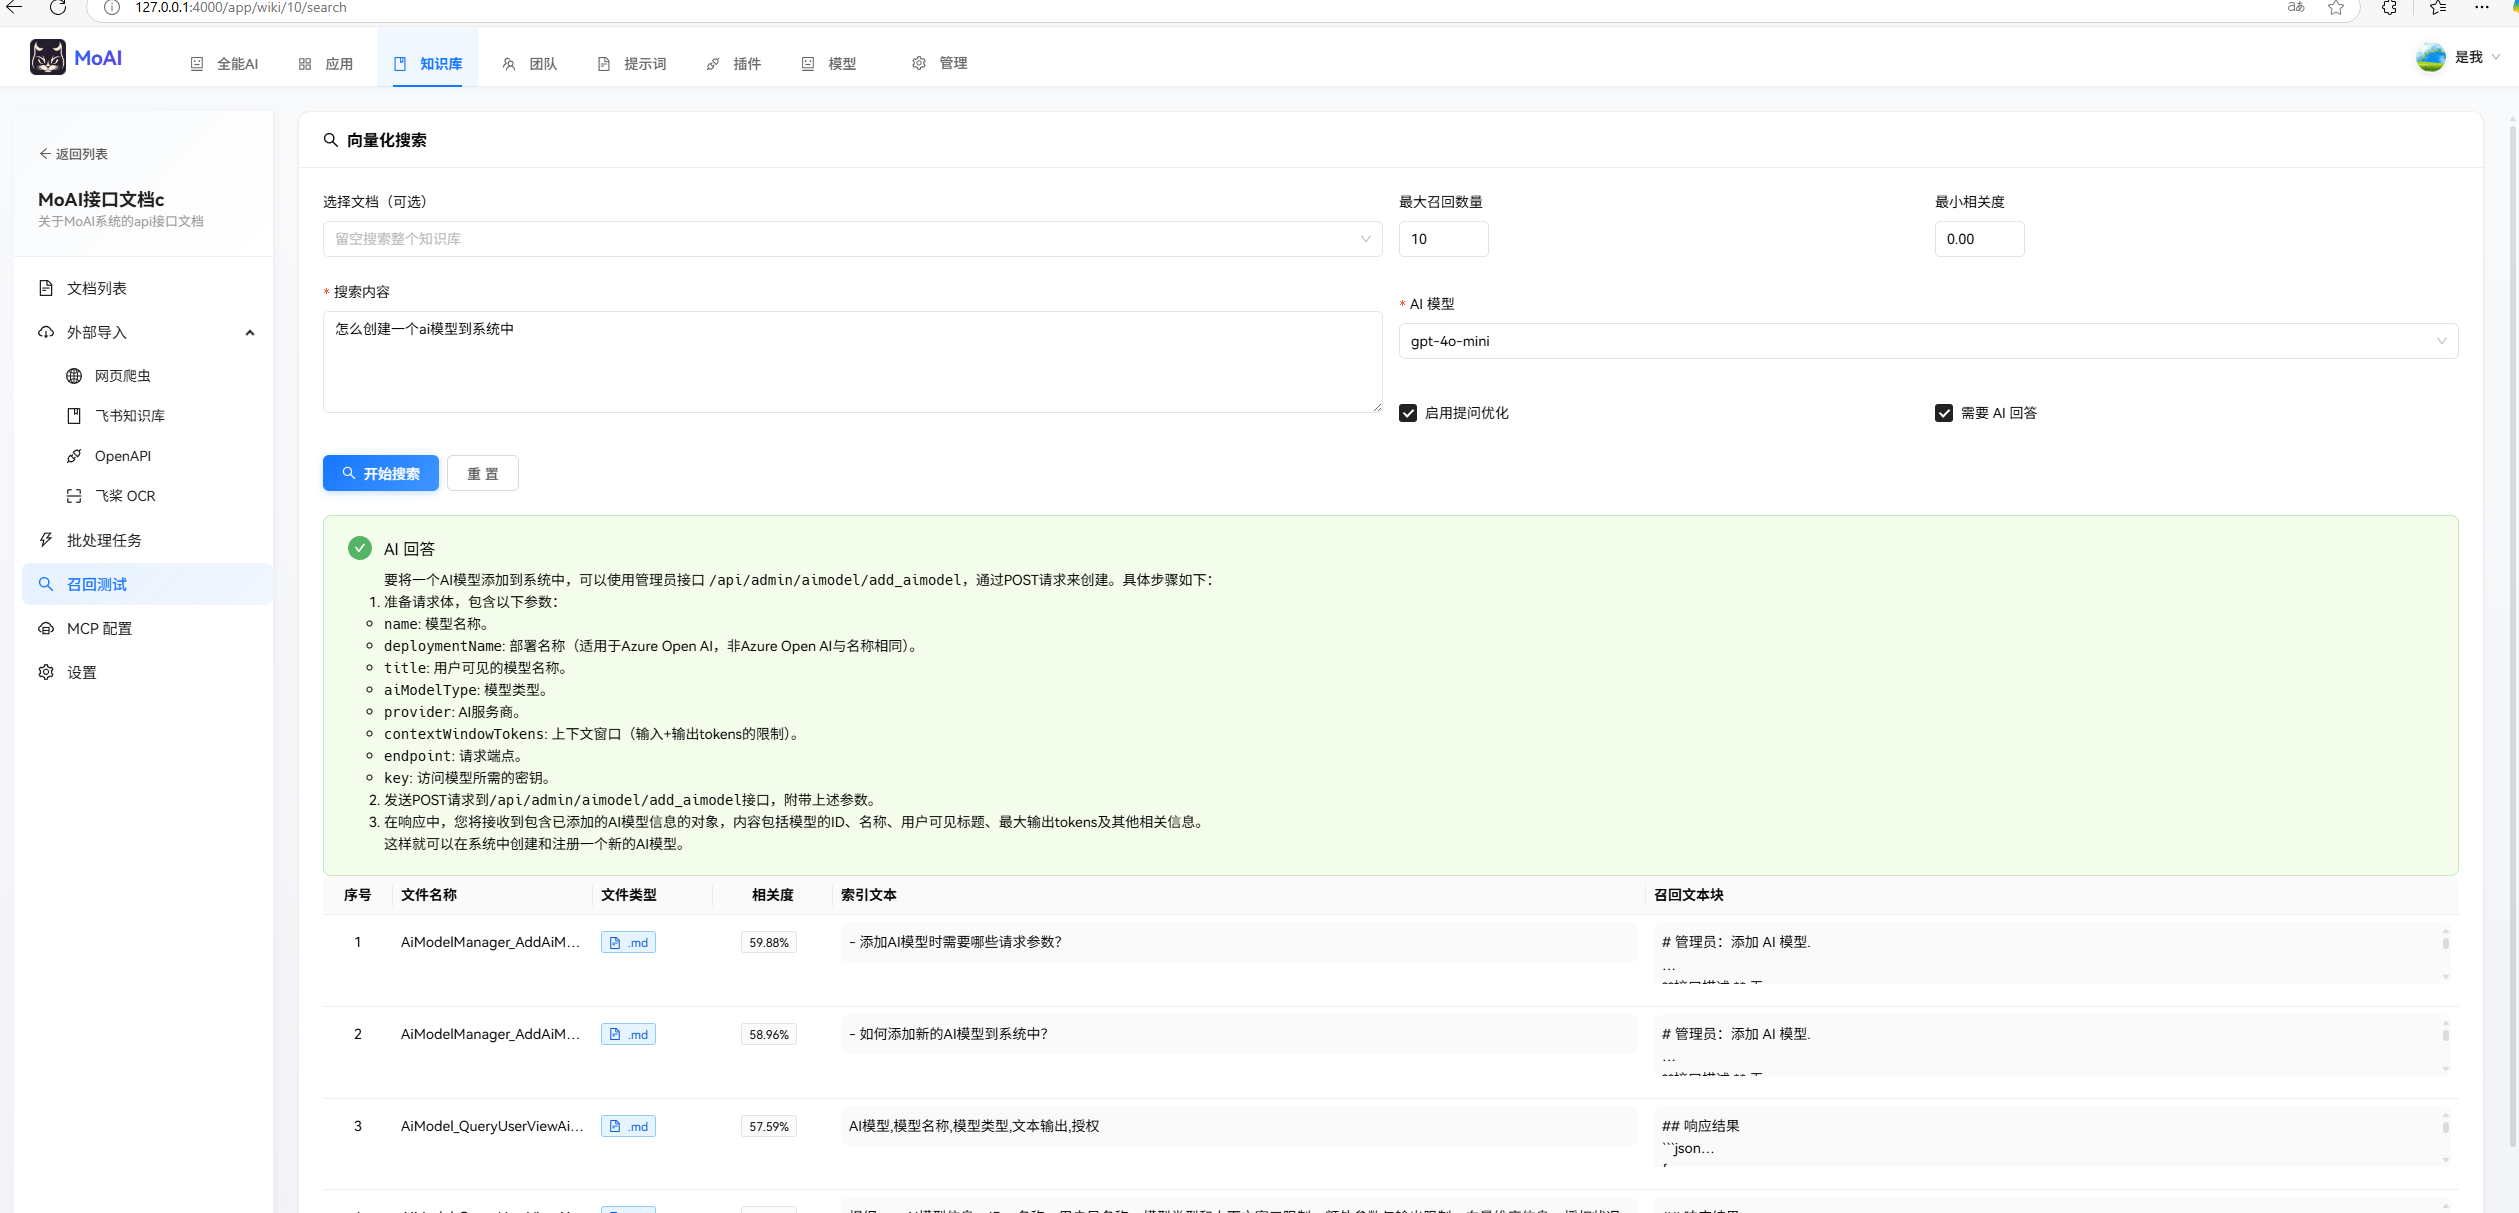Screen dimensions: 2519x1213
Task: Uncheck 启用提问优化 checkbox
Action: [1408, 413]
